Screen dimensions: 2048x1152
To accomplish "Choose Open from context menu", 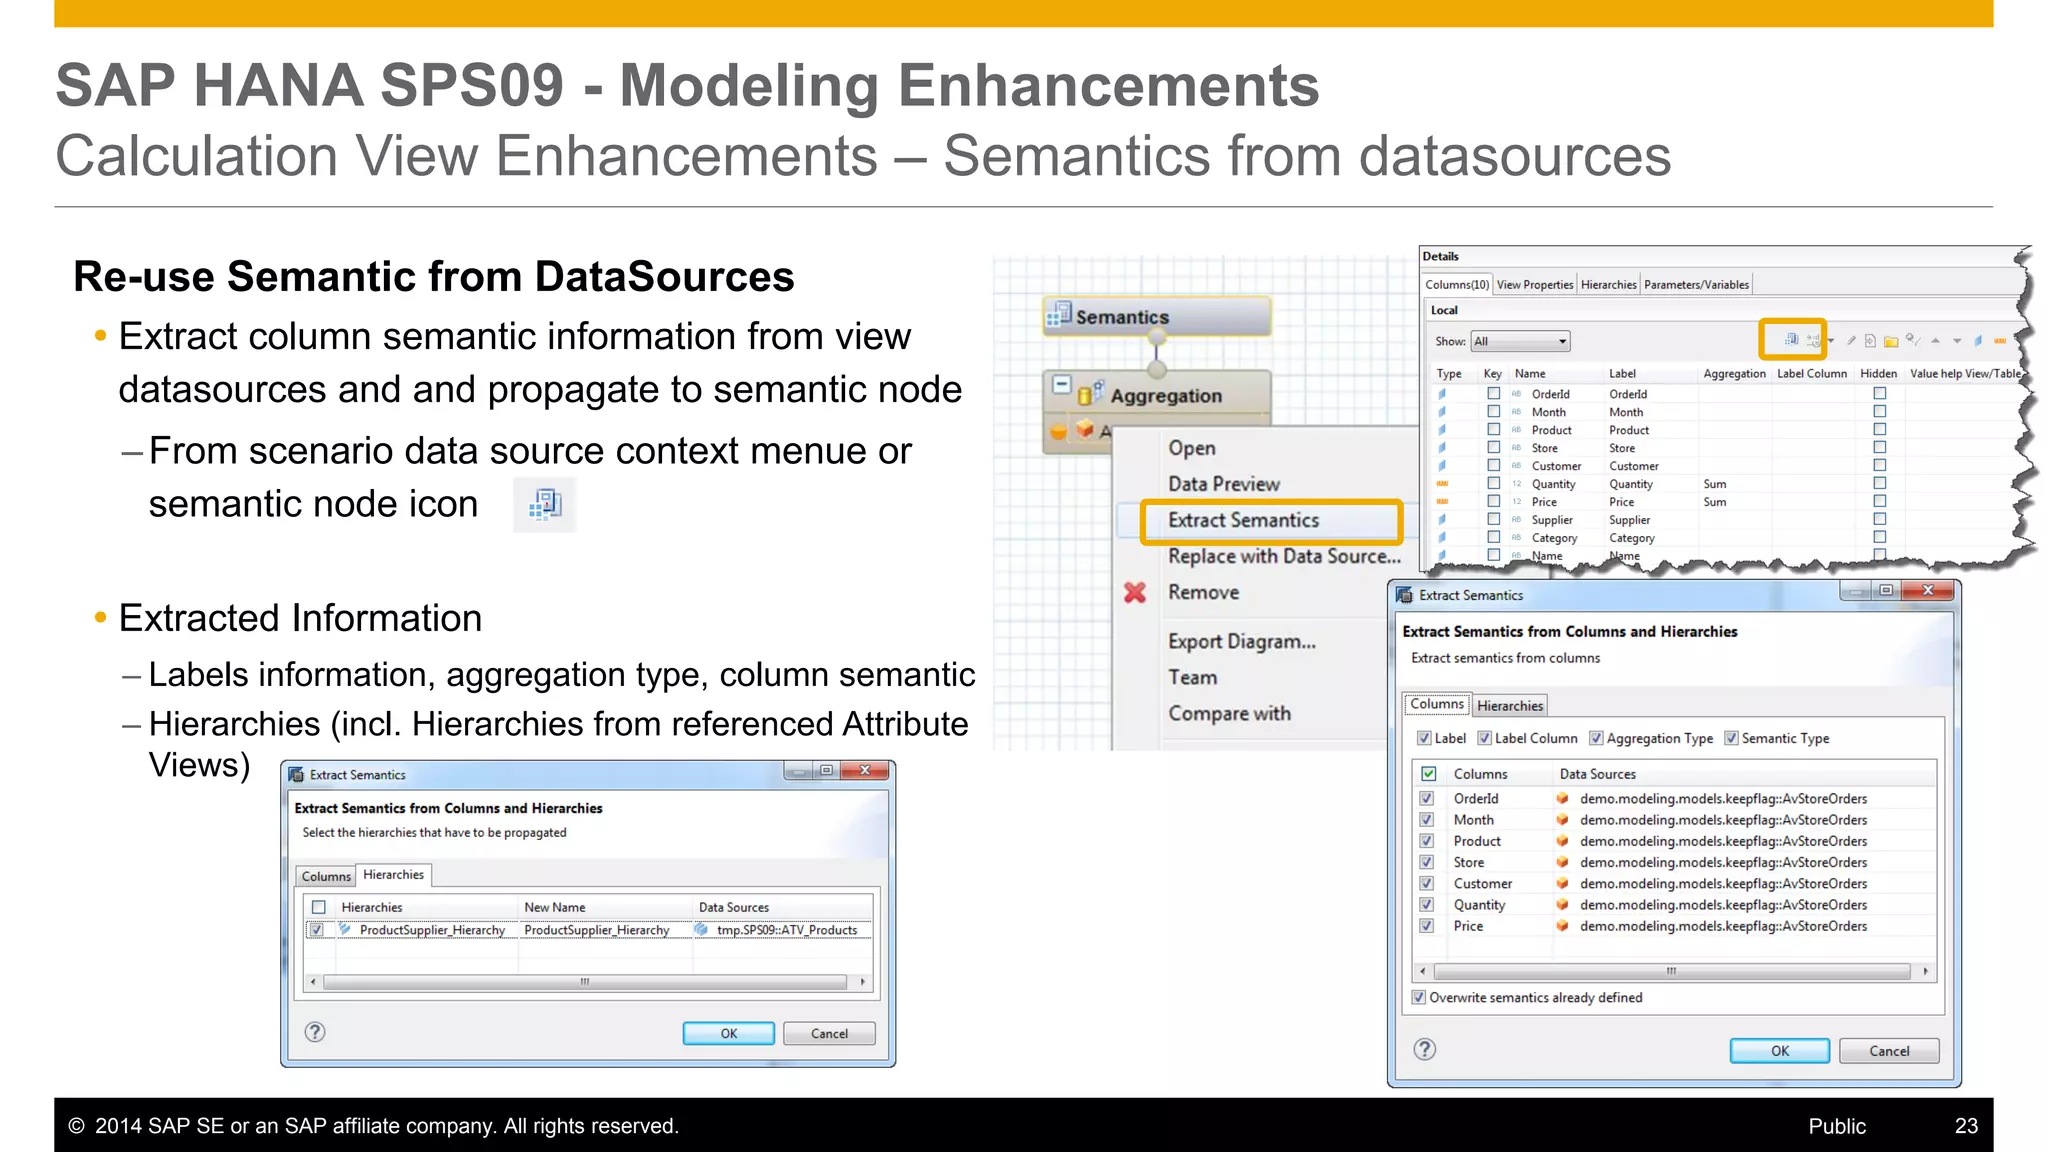I will click(x=1192, y=448).
